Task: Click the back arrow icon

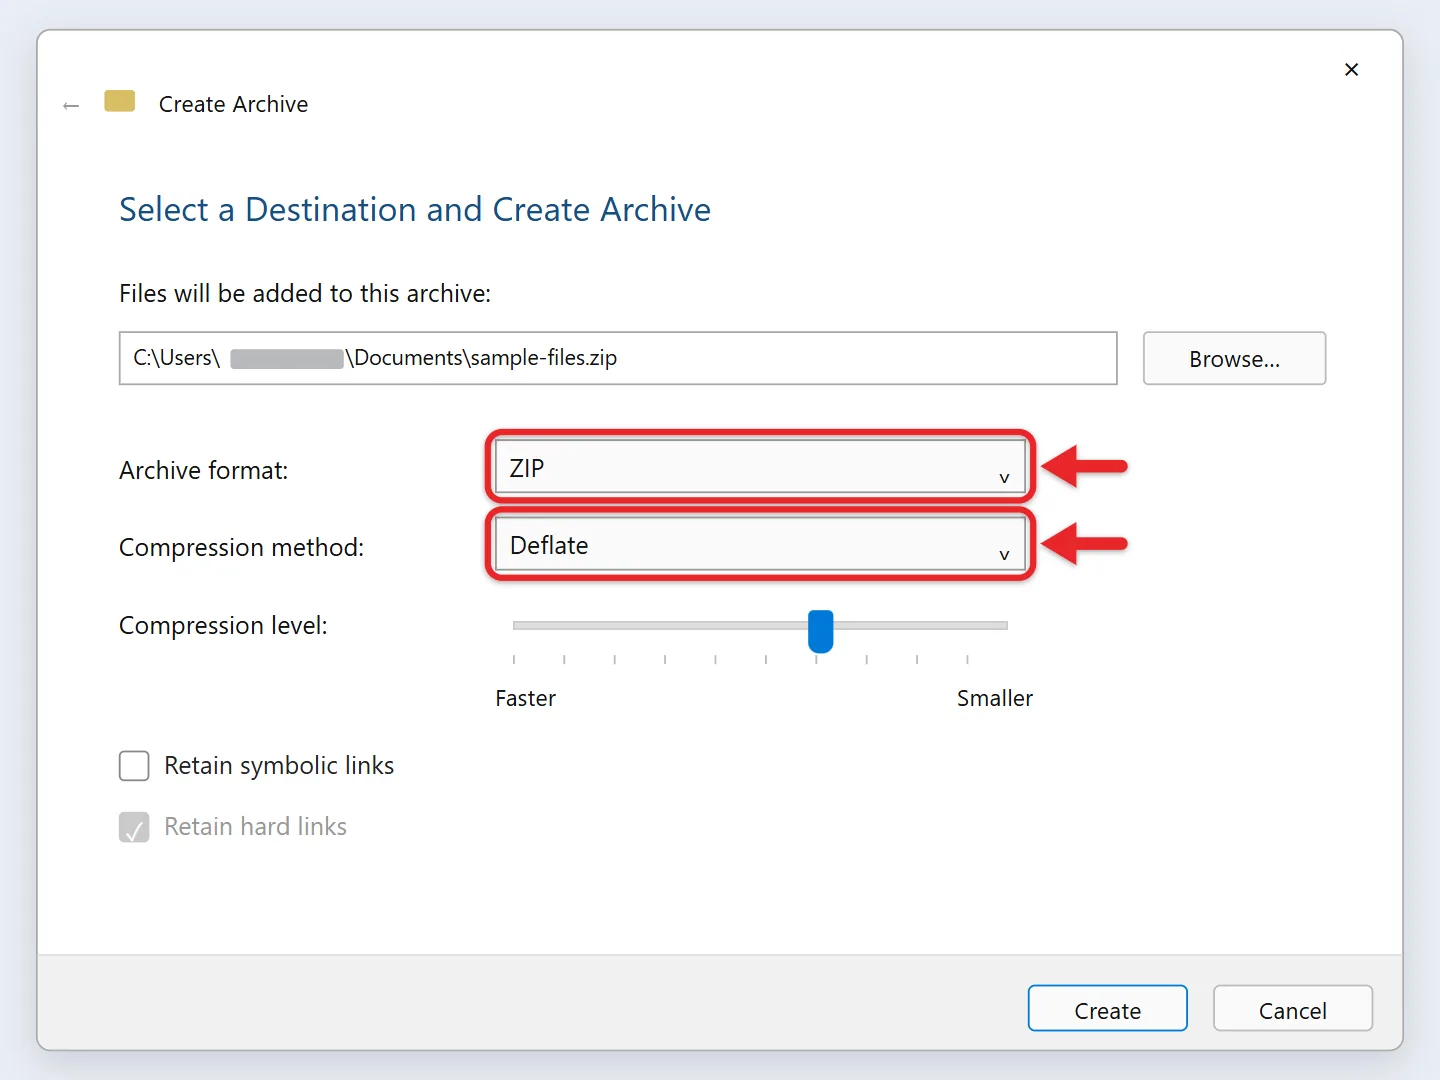Action: [71, 105]
